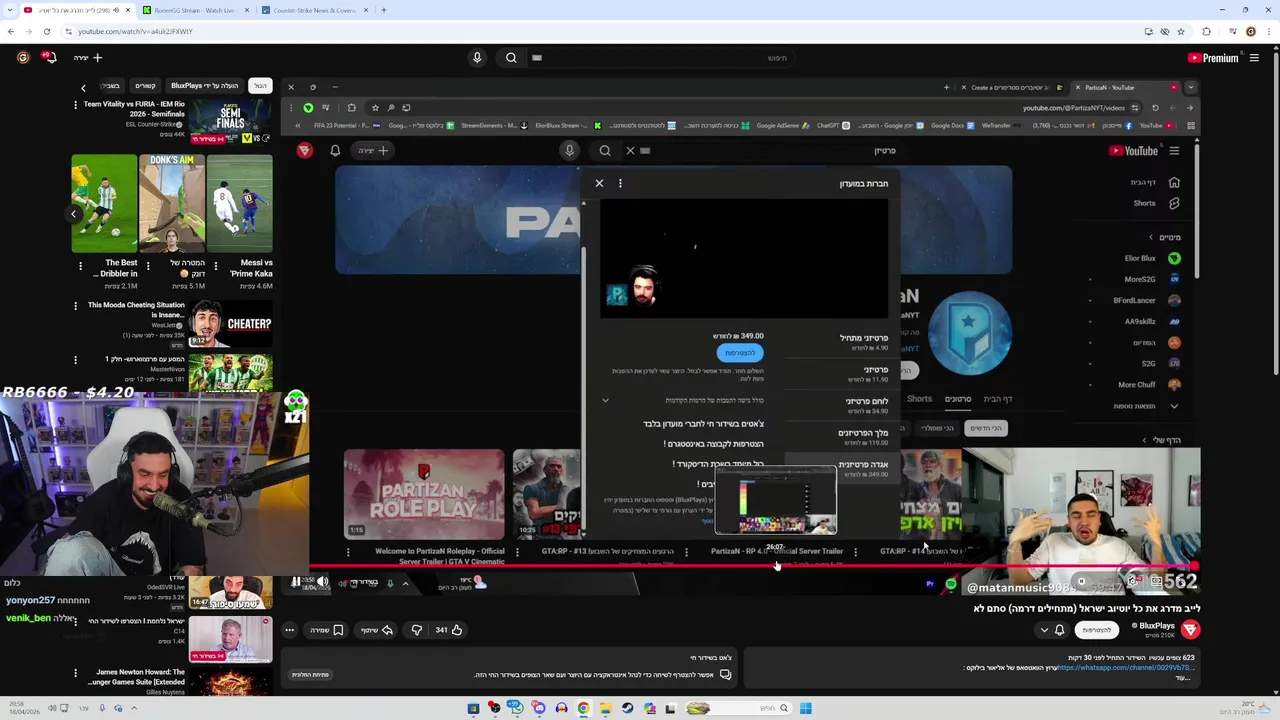Select the 'הכול' filter chip
Viewport: 1280px width, 720px height.
260,86
